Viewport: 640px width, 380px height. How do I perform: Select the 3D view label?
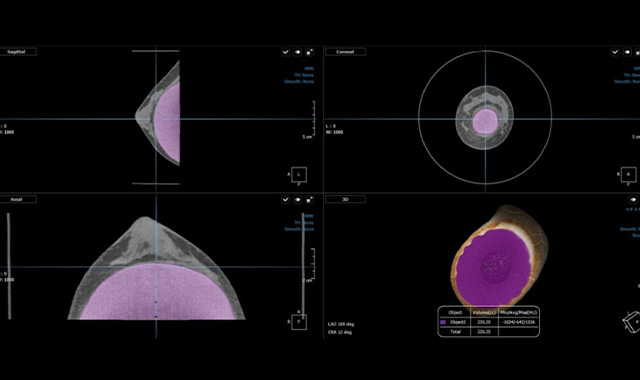point(345,199)
